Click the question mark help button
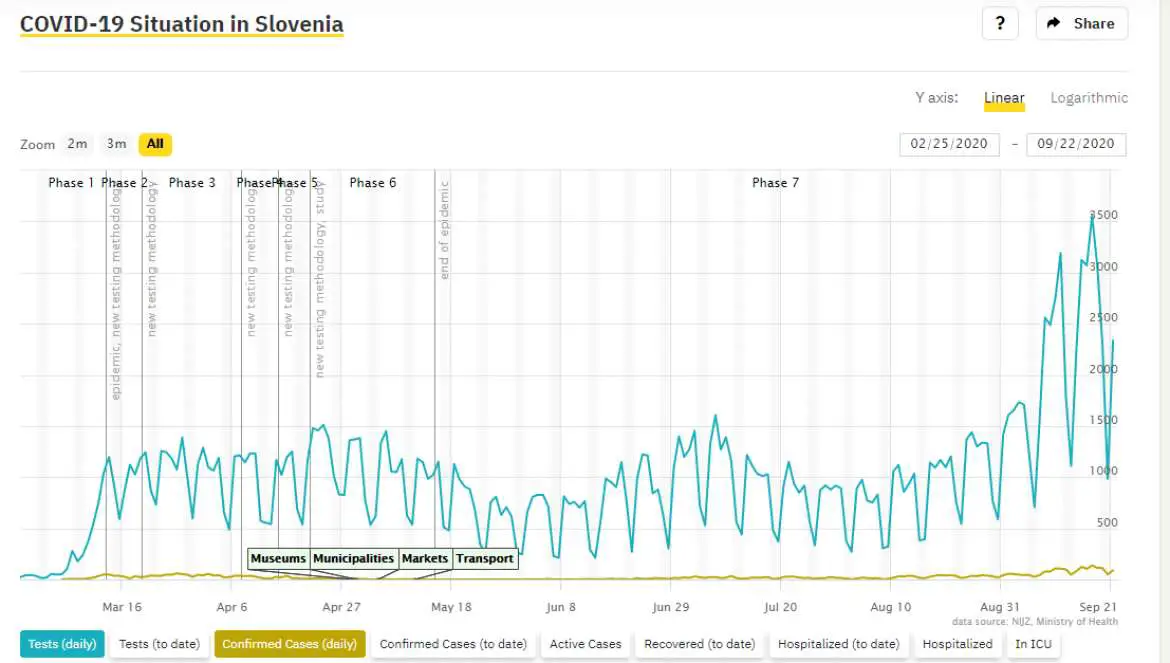Screen dimensions: 1170x663 click(1000, 23)
